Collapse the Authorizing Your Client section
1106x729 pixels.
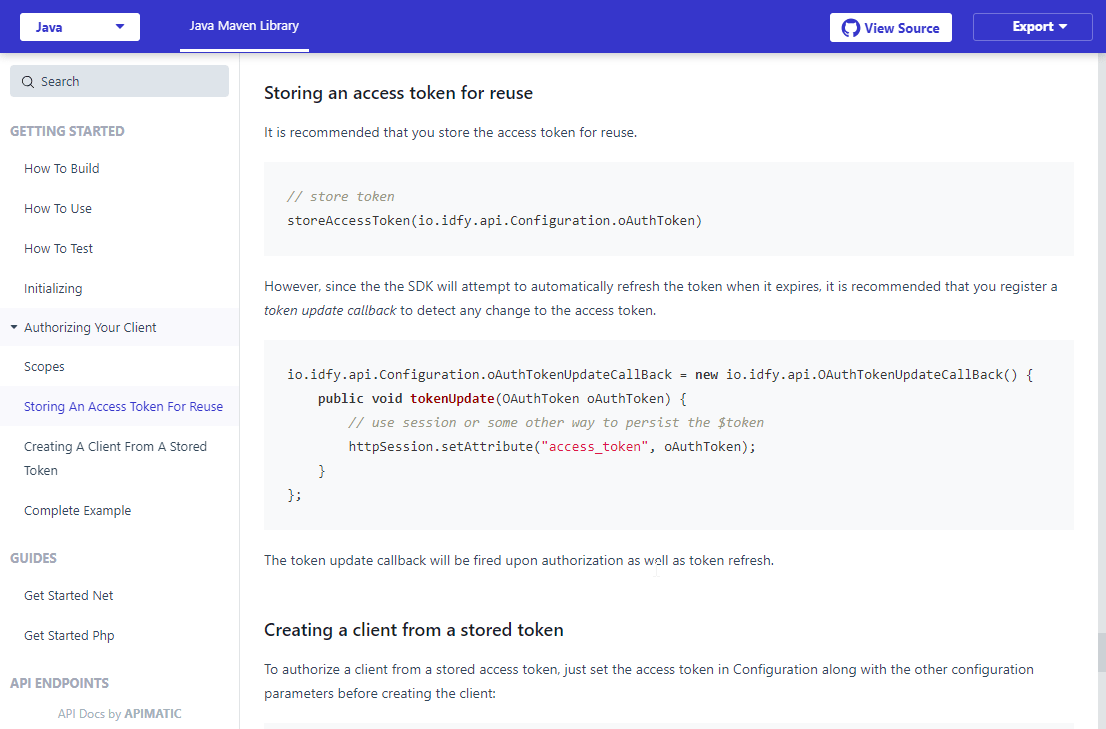(14, 327)
